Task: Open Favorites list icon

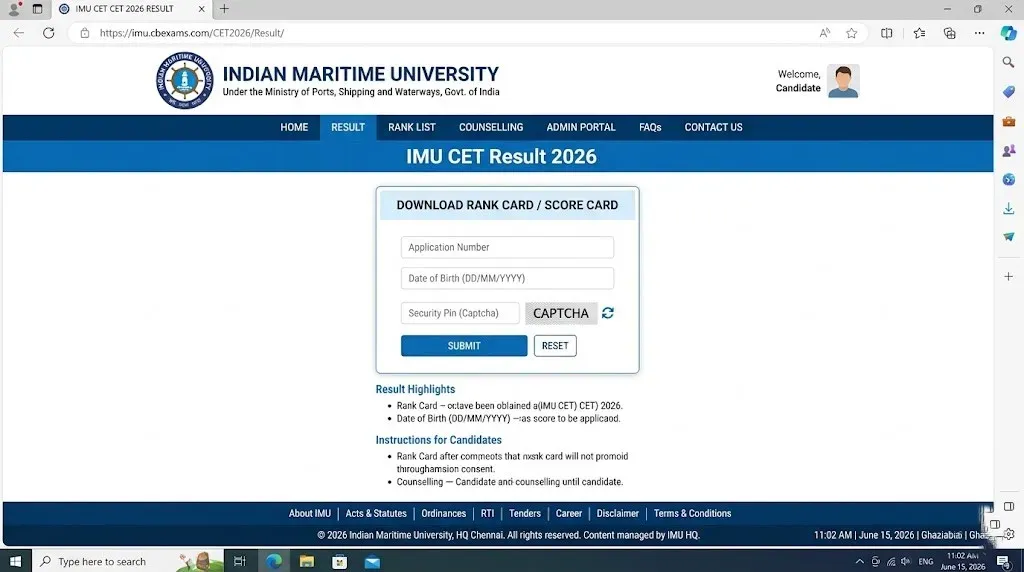Action: point(920,33)
